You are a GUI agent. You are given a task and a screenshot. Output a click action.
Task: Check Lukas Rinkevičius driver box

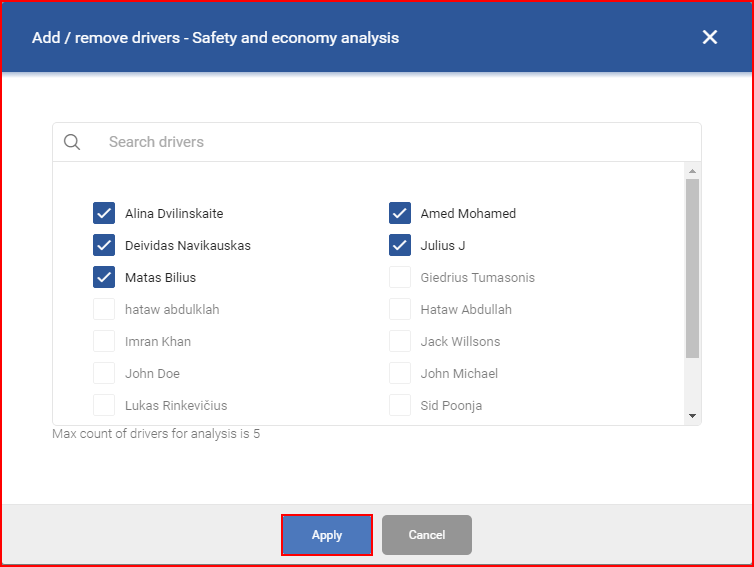(x=104, y=405)
